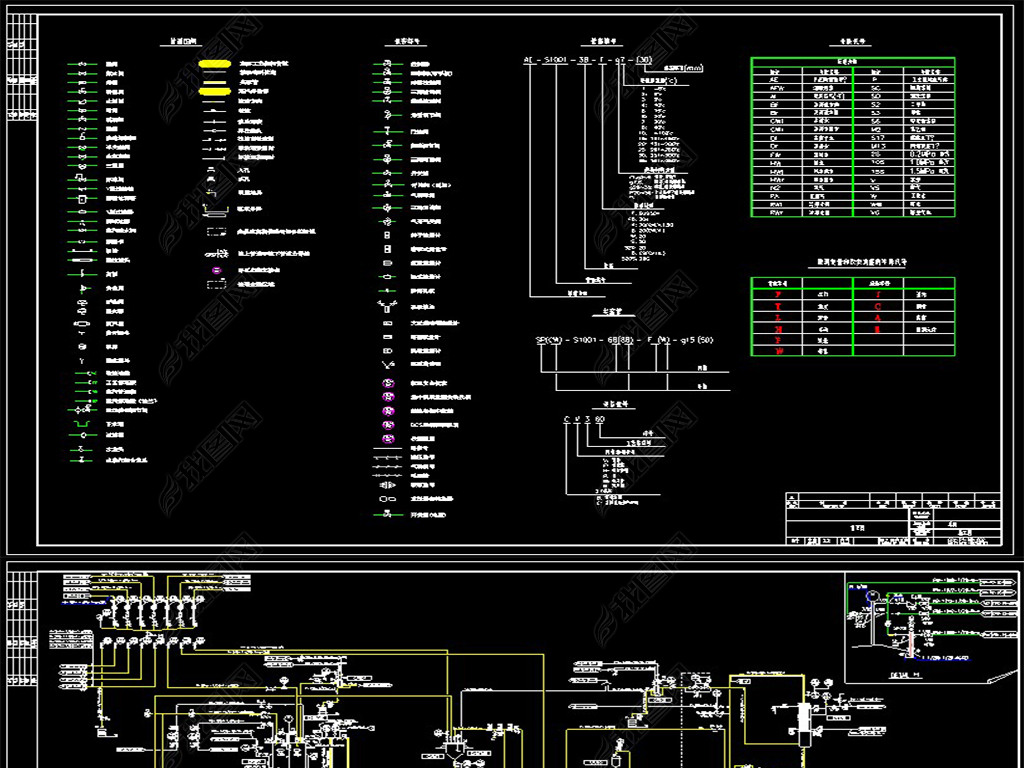The height and width of the screenshot is (768, 1024).
Task: Select the "SP(CW) - S1001 - 68(88)" pipe code text
Action: [583, 340]
